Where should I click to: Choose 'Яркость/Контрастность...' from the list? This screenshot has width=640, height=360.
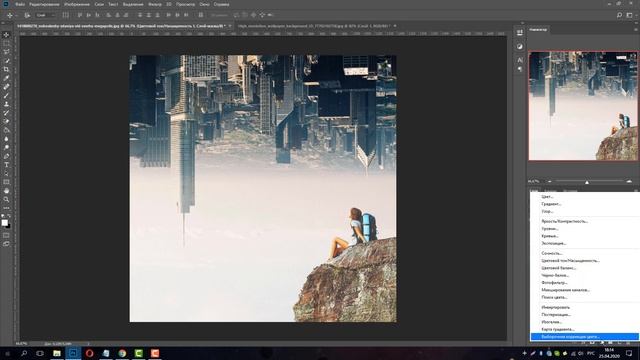coord(584,221)
